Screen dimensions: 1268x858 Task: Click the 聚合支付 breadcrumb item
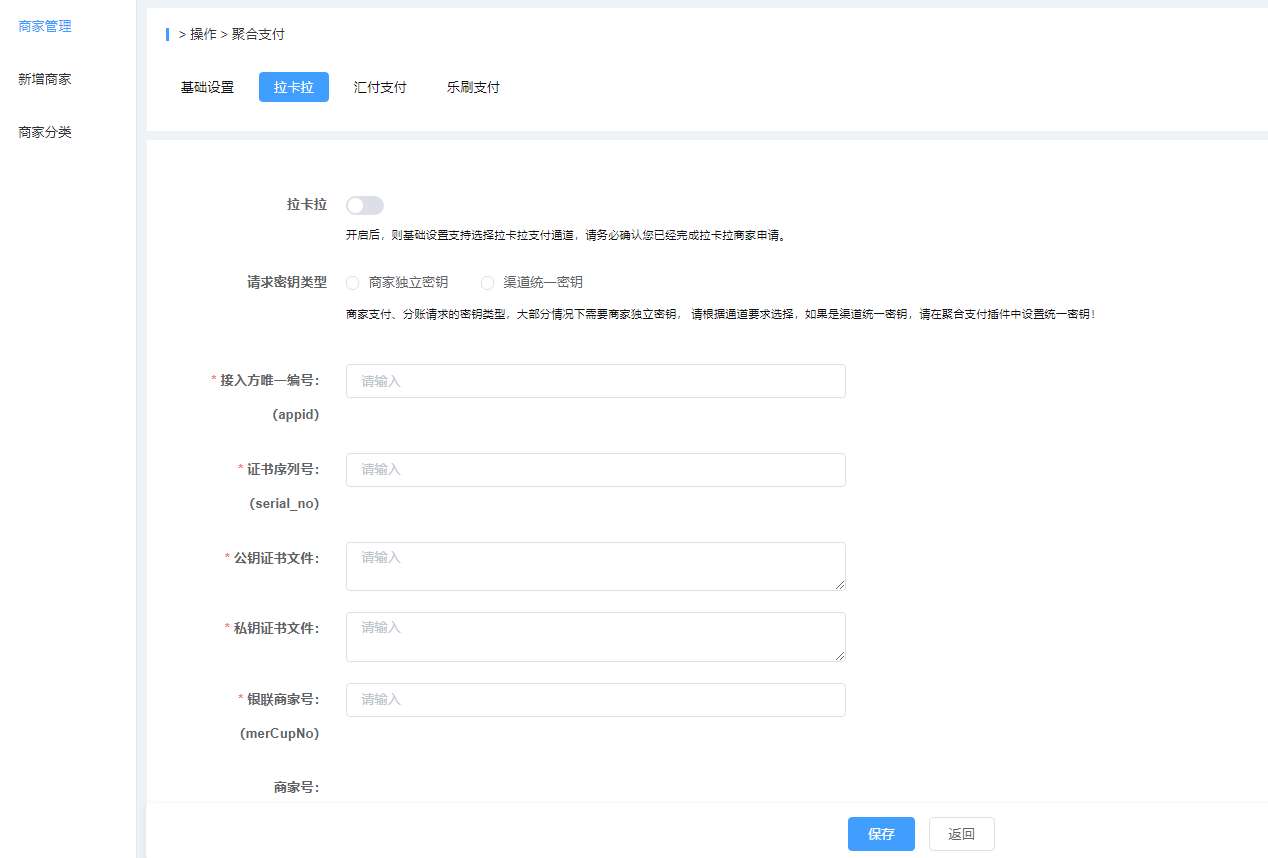pos(258,34)
